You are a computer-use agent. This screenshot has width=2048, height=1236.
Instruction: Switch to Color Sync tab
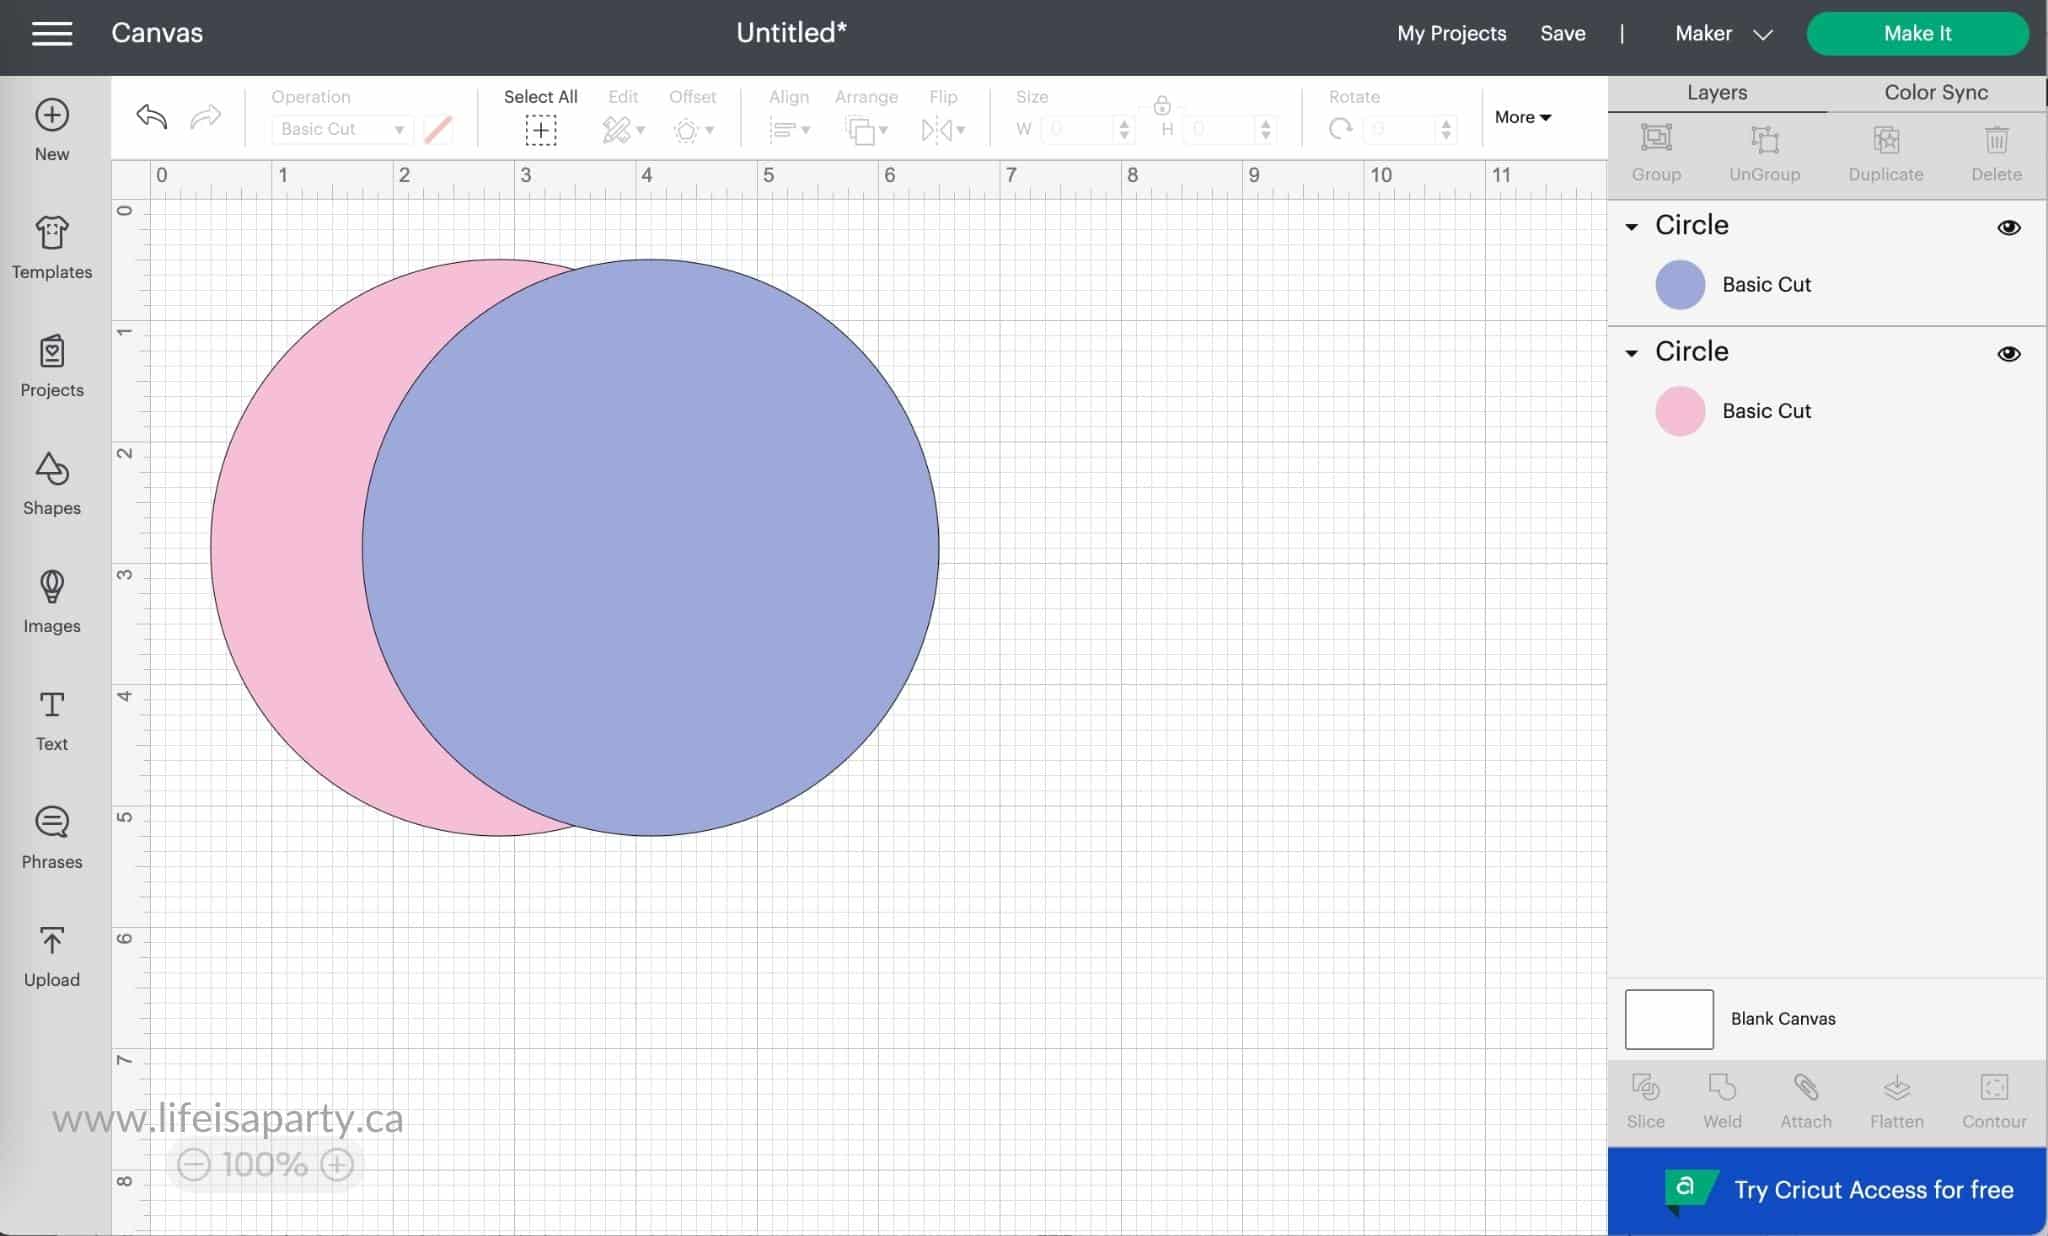tap(1935, 92)
